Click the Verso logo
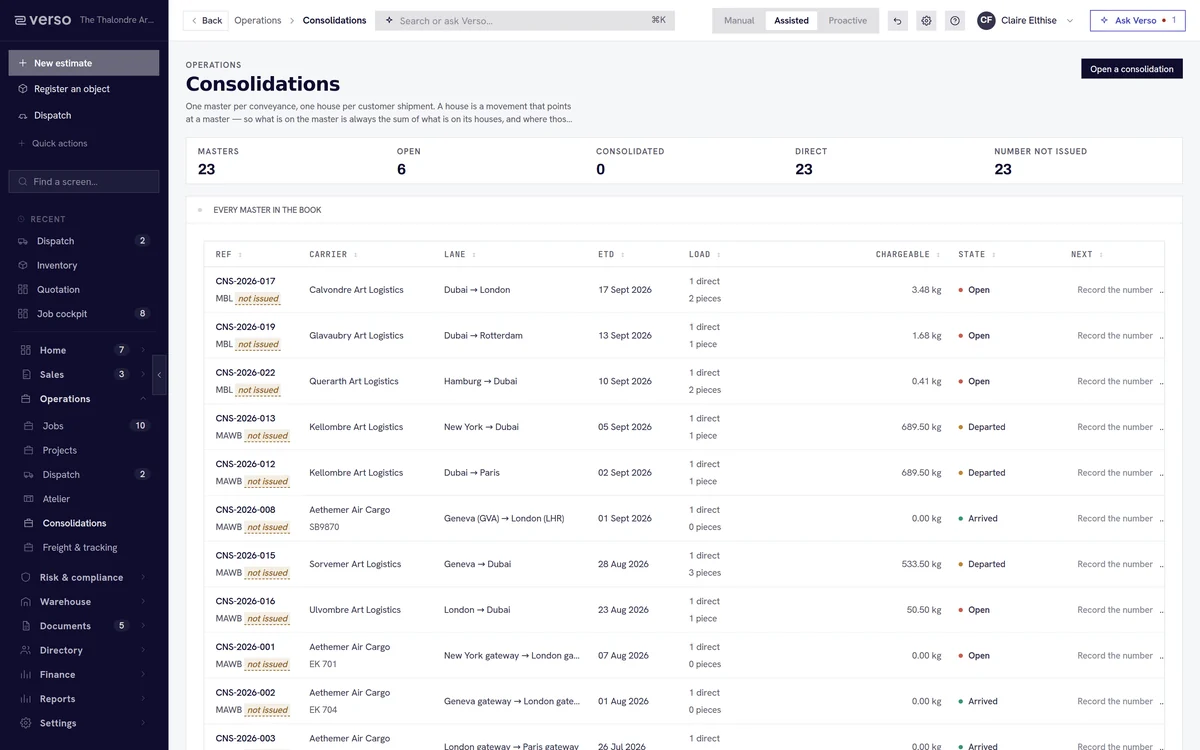The height and width of the screenshot is (750, 1200). coord(42,20)
